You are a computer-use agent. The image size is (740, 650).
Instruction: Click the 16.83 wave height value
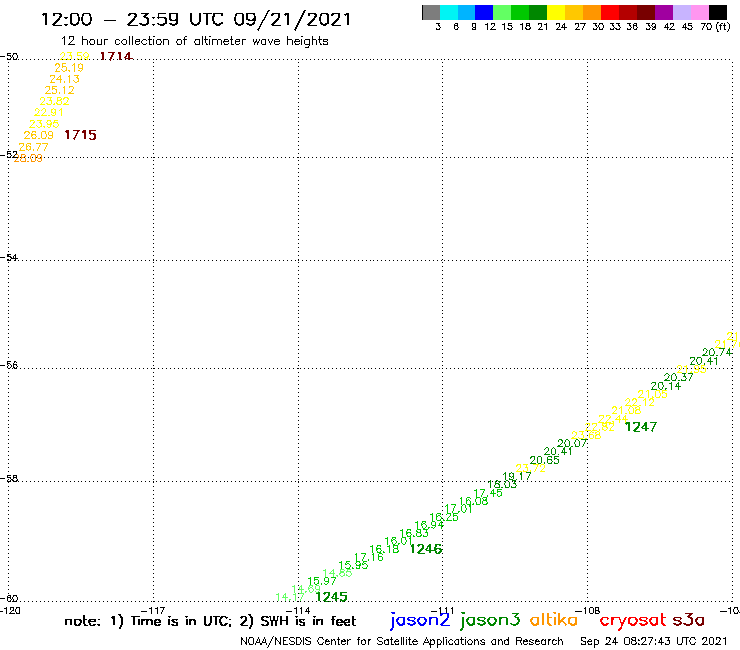coord(414,533)
